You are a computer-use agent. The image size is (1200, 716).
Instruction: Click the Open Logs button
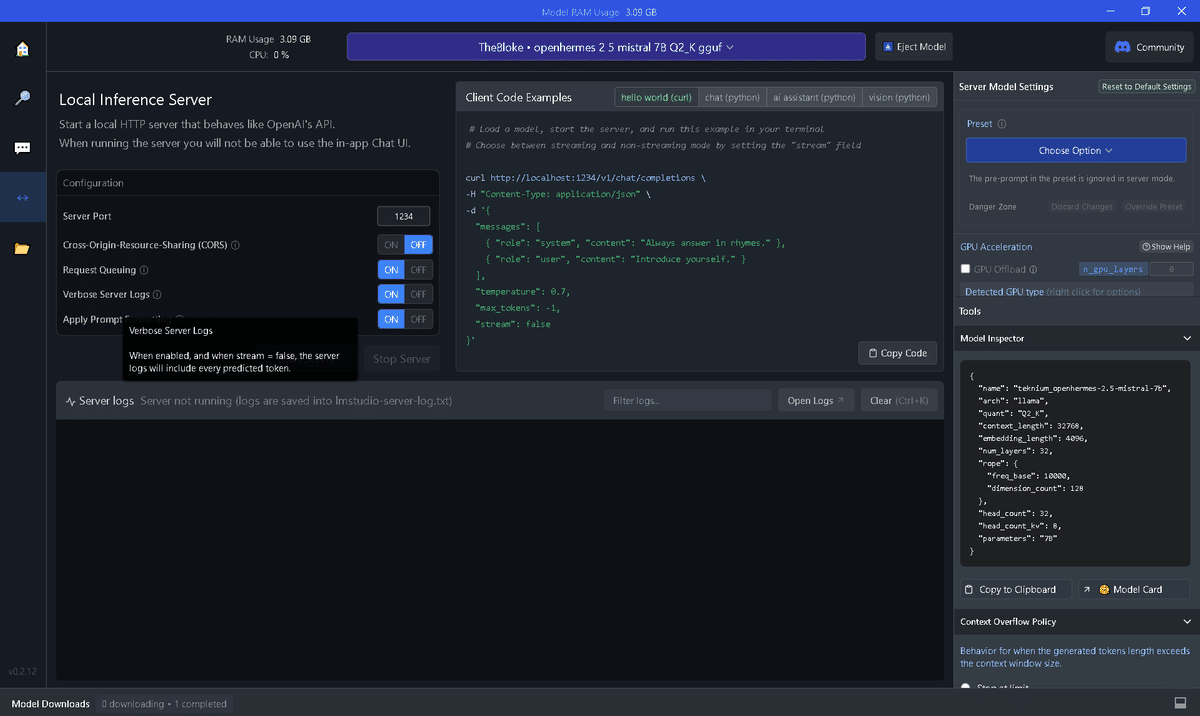pos(816,401)
